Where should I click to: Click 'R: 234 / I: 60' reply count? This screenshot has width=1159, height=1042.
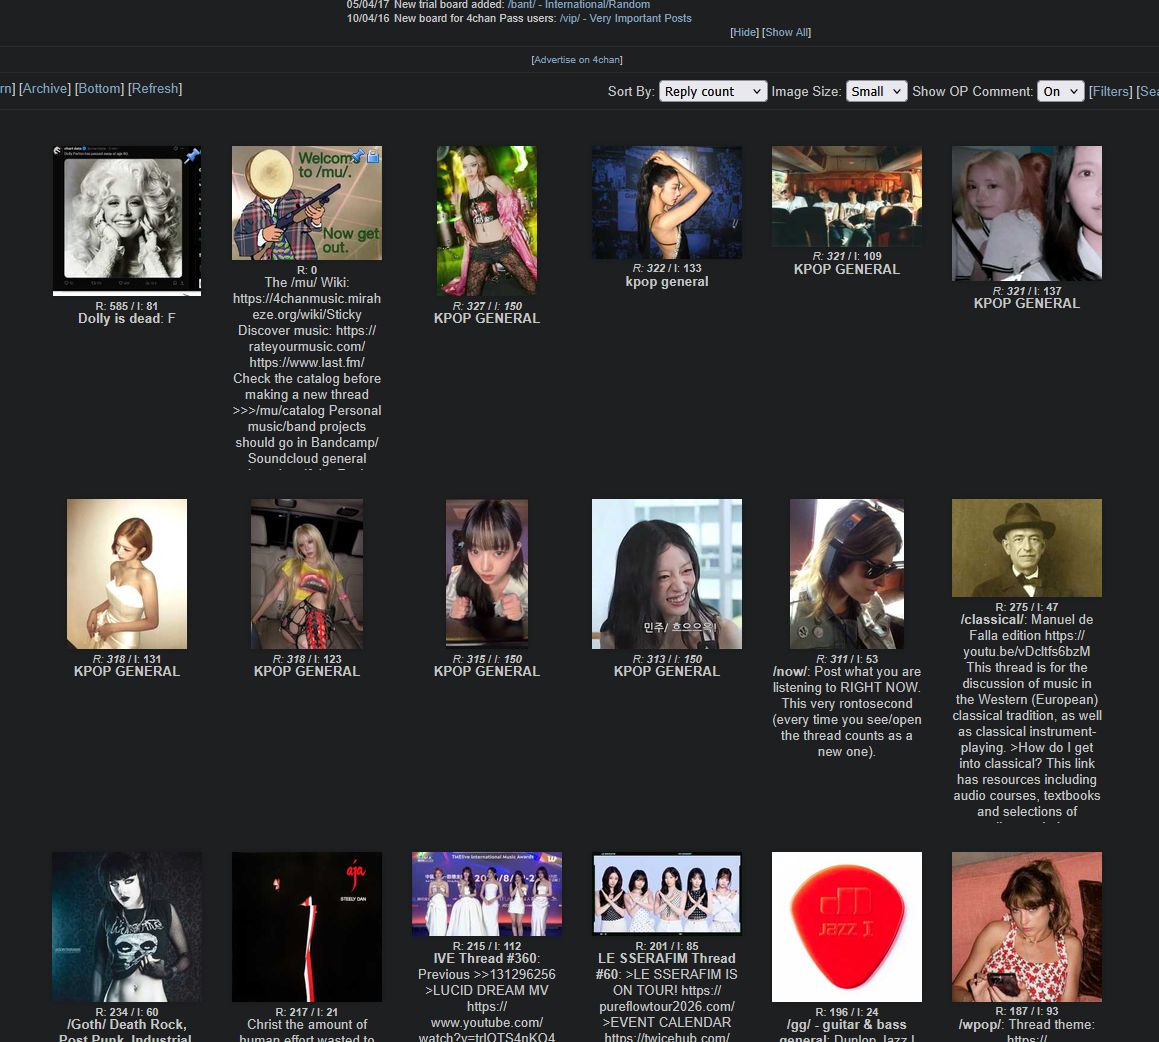tap(126, 1012)
